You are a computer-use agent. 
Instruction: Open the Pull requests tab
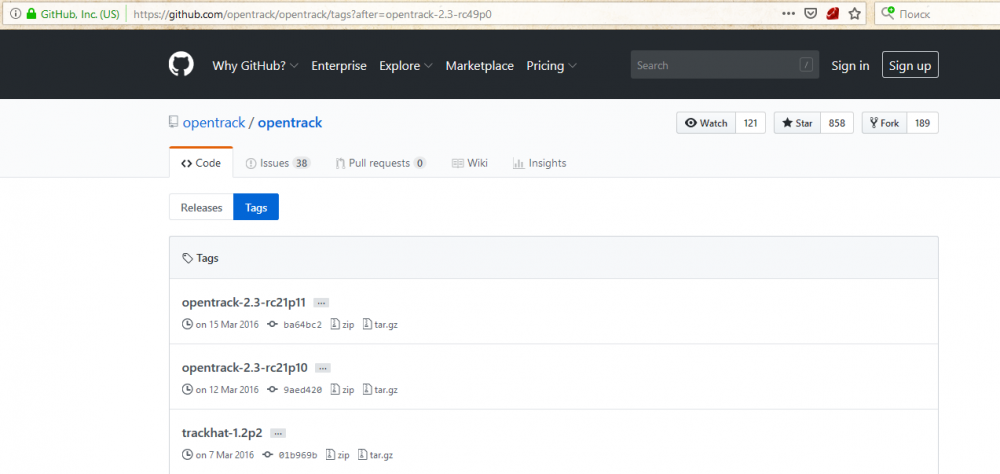(x=381, y=163)
